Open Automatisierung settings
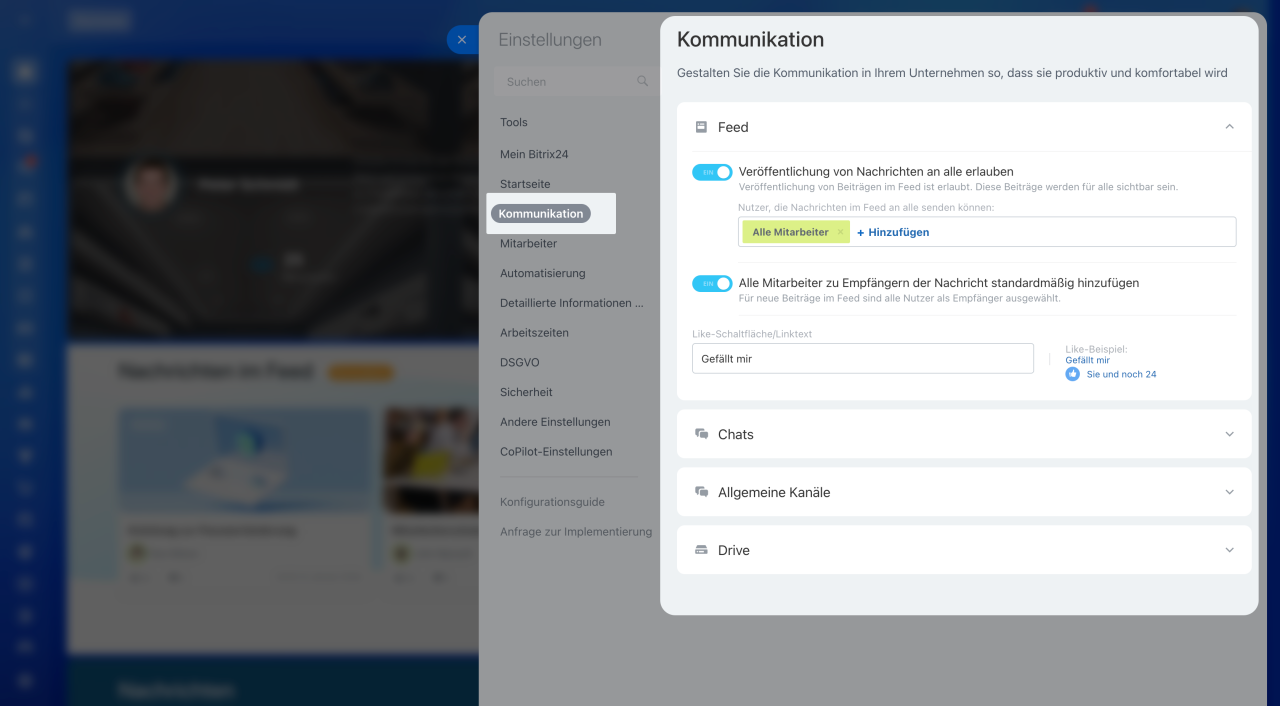The height and width of the screenshot is (706, 1280). (543, 273)
